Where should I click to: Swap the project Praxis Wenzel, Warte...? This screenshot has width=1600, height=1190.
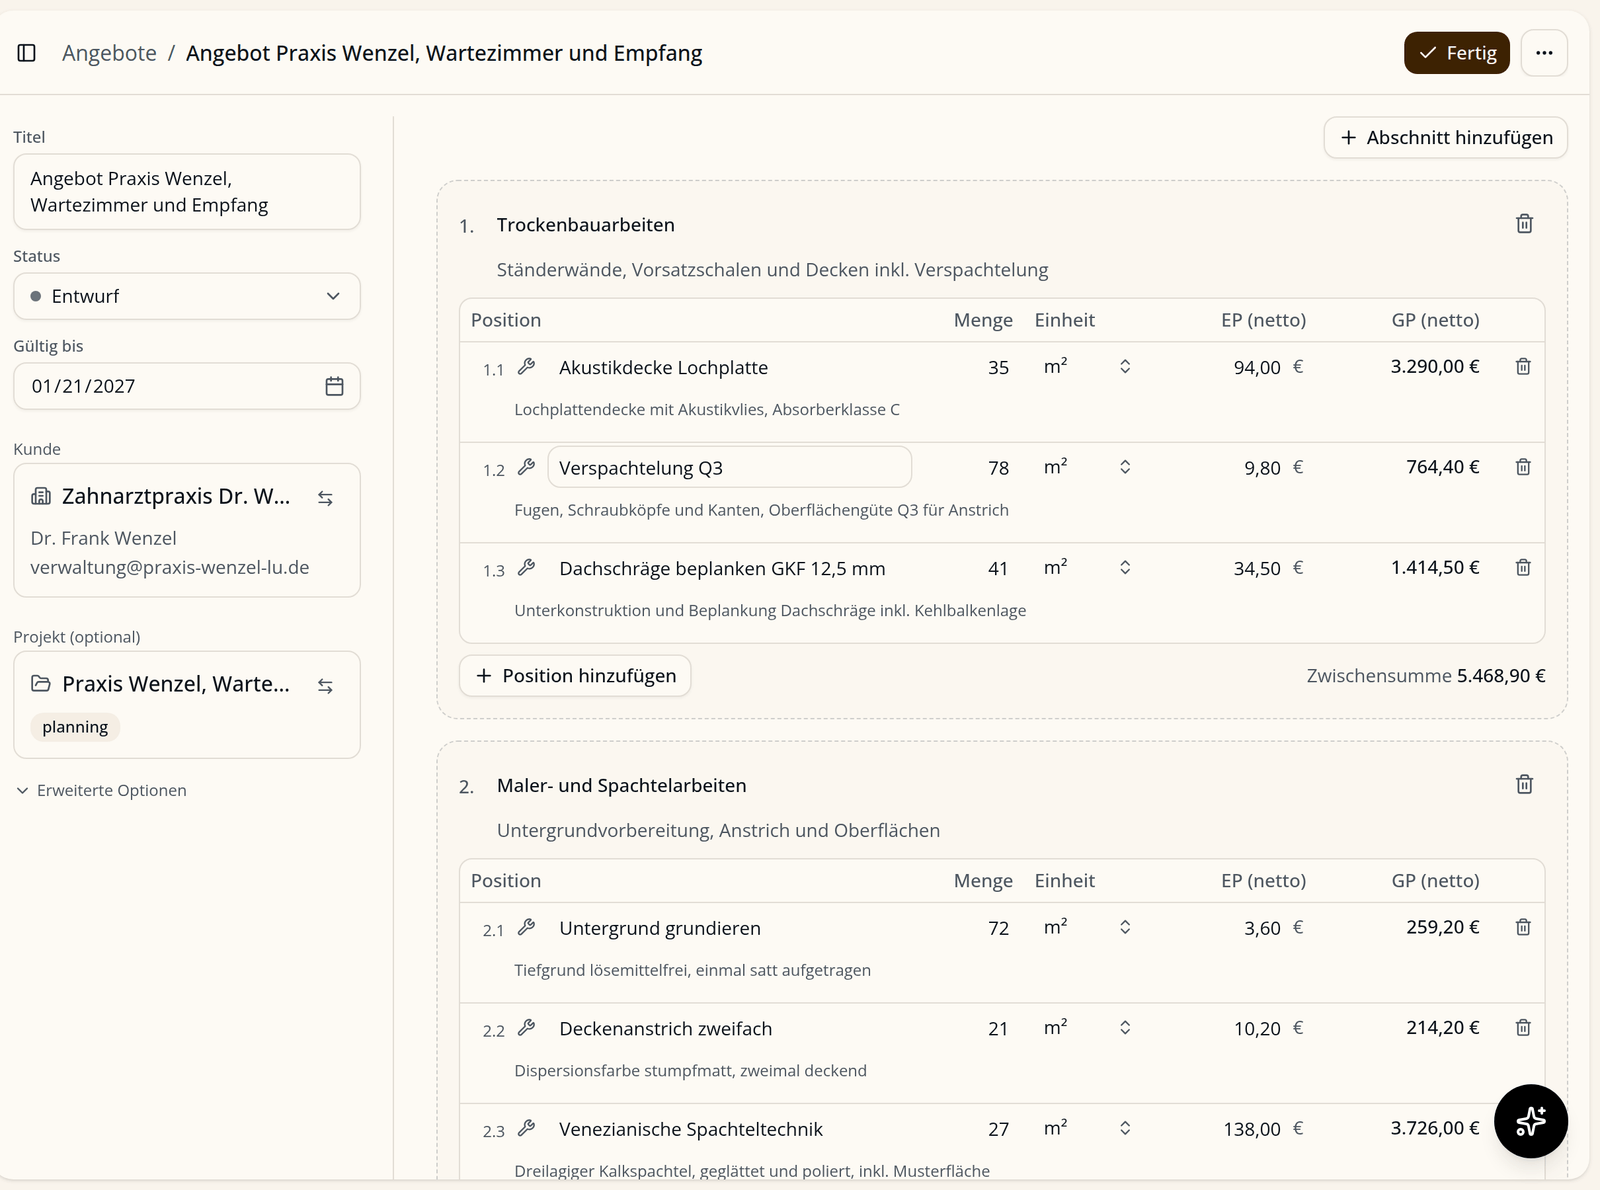click(325, 686)
